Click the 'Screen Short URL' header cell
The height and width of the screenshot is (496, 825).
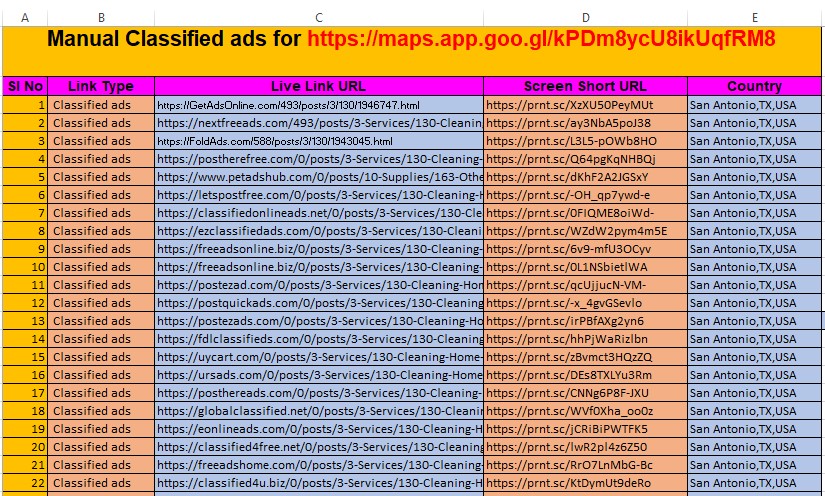585,86
